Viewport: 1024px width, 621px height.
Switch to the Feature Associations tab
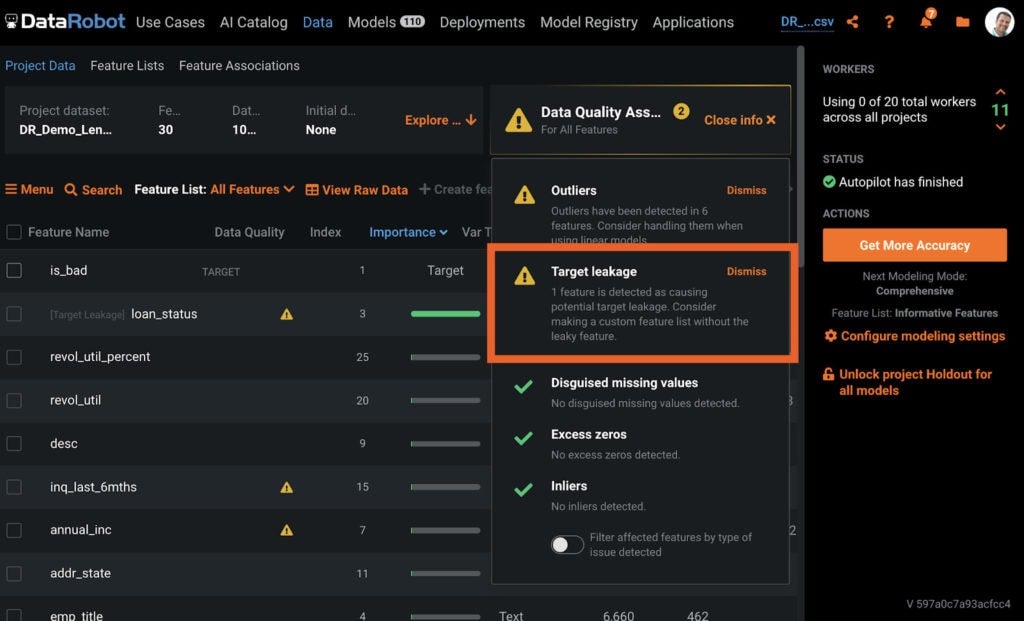239,66
